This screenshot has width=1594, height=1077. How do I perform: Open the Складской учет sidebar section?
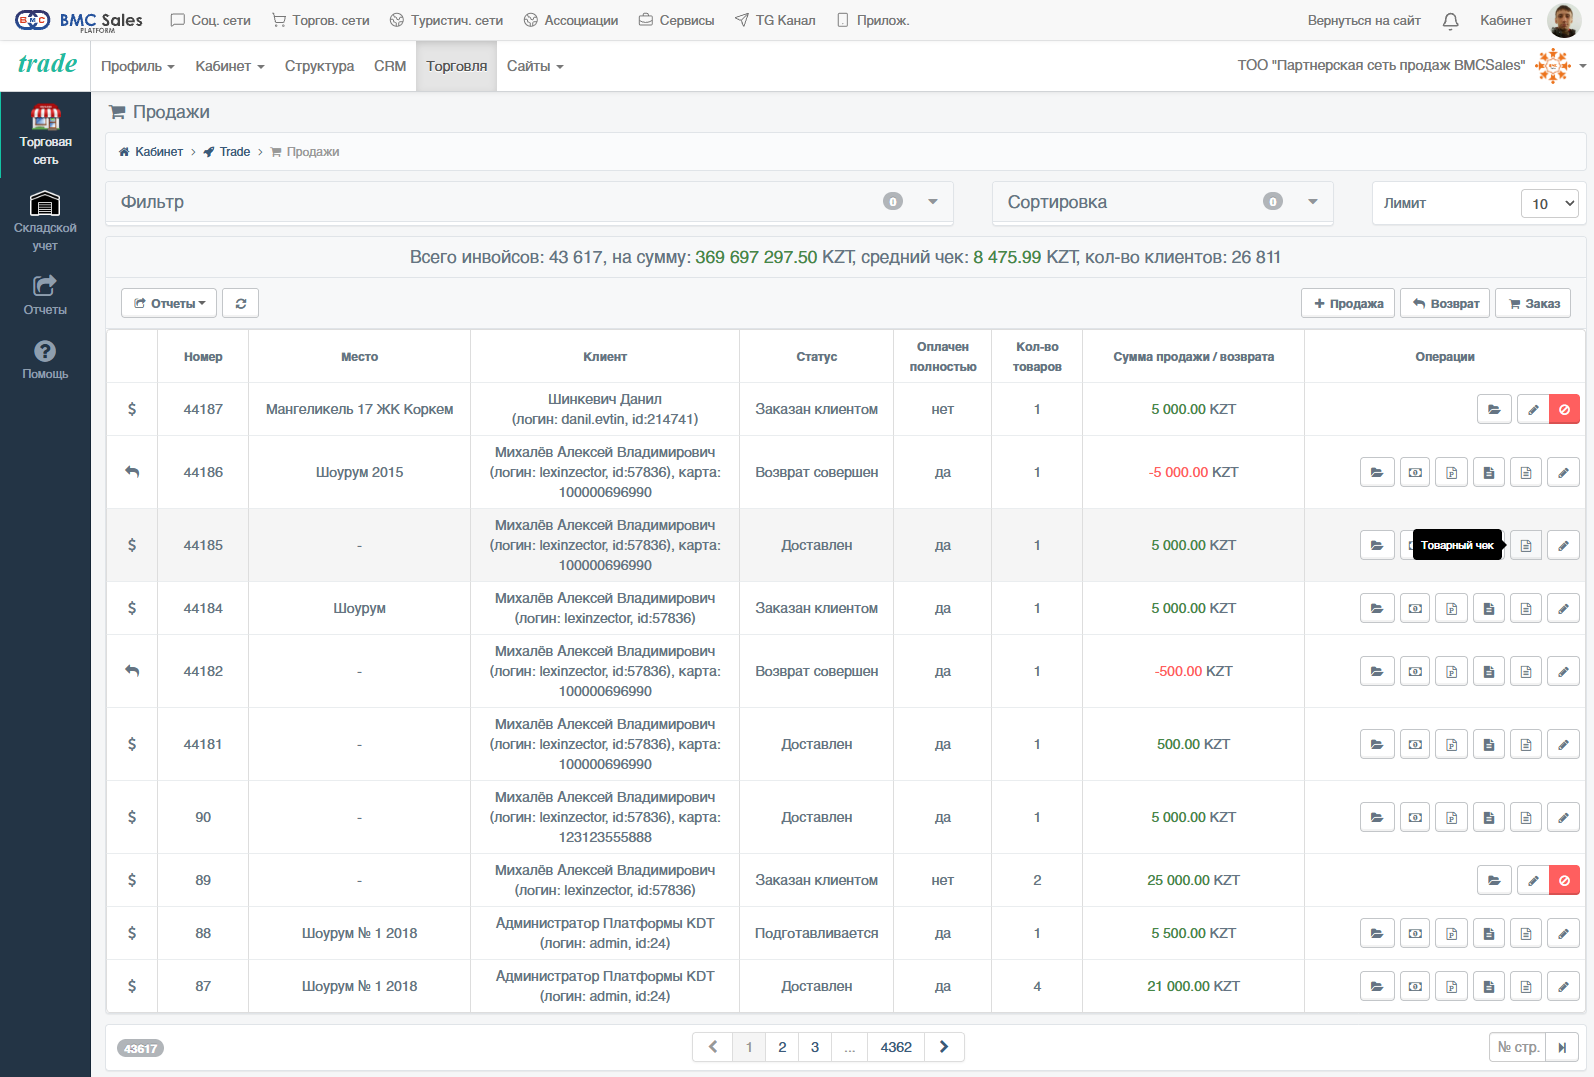tap(45, 221)
